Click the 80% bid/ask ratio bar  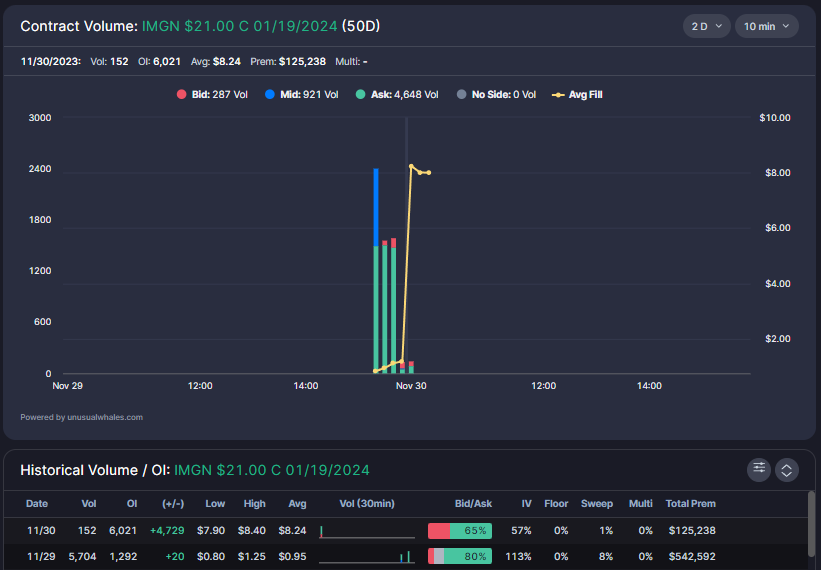tap(460, 556)
